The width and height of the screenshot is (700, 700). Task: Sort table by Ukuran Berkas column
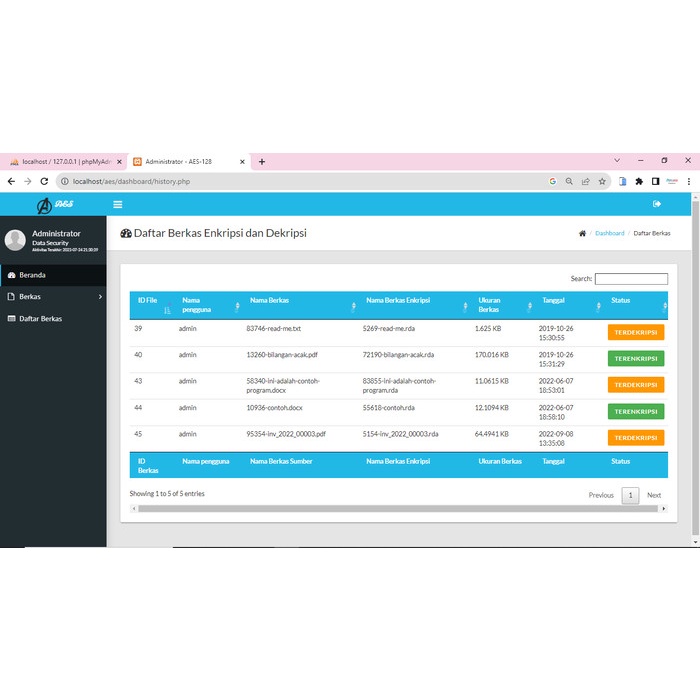tap(503, 305)
